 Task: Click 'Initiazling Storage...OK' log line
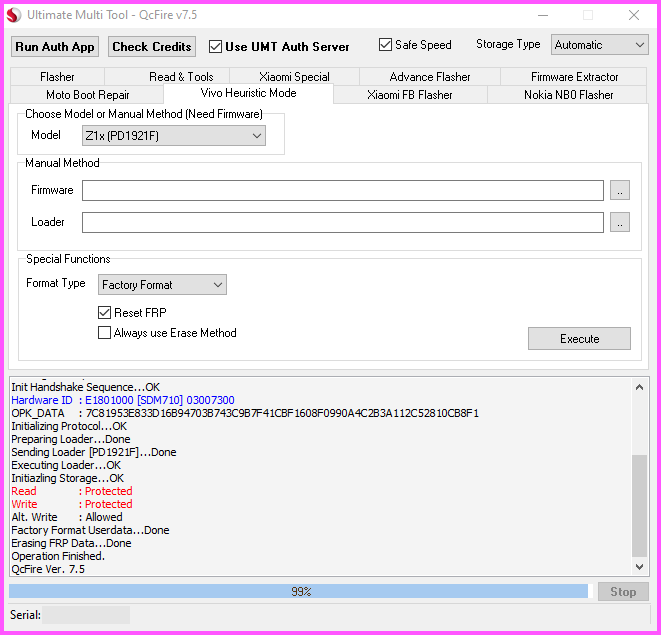(x=67, y=479)
